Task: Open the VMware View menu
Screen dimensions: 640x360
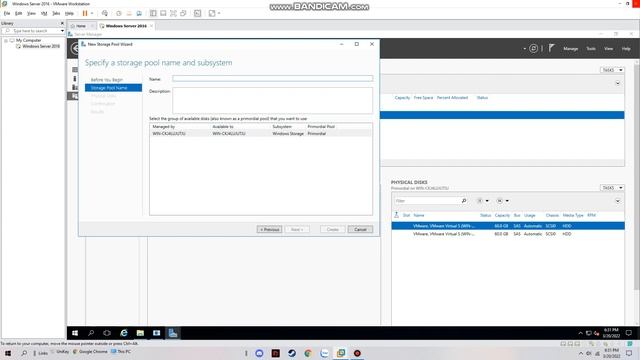Action: 31,13
